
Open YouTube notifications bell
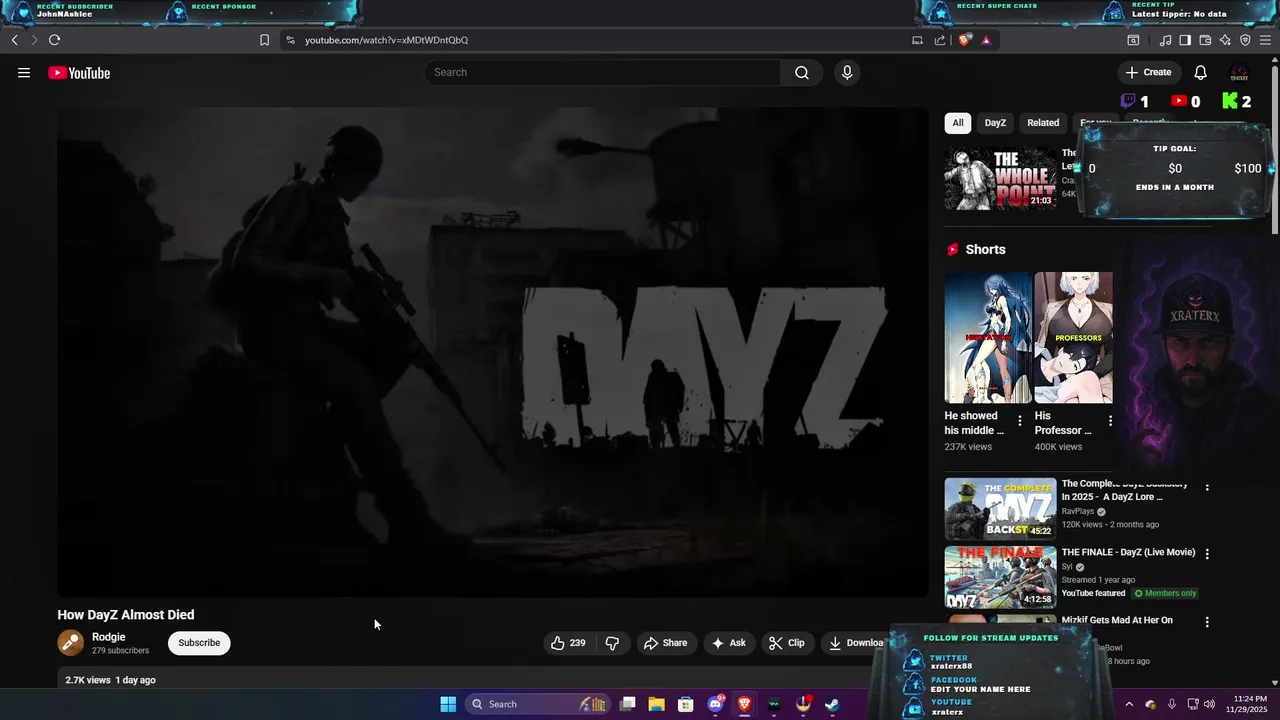[x=1200, y=72]
